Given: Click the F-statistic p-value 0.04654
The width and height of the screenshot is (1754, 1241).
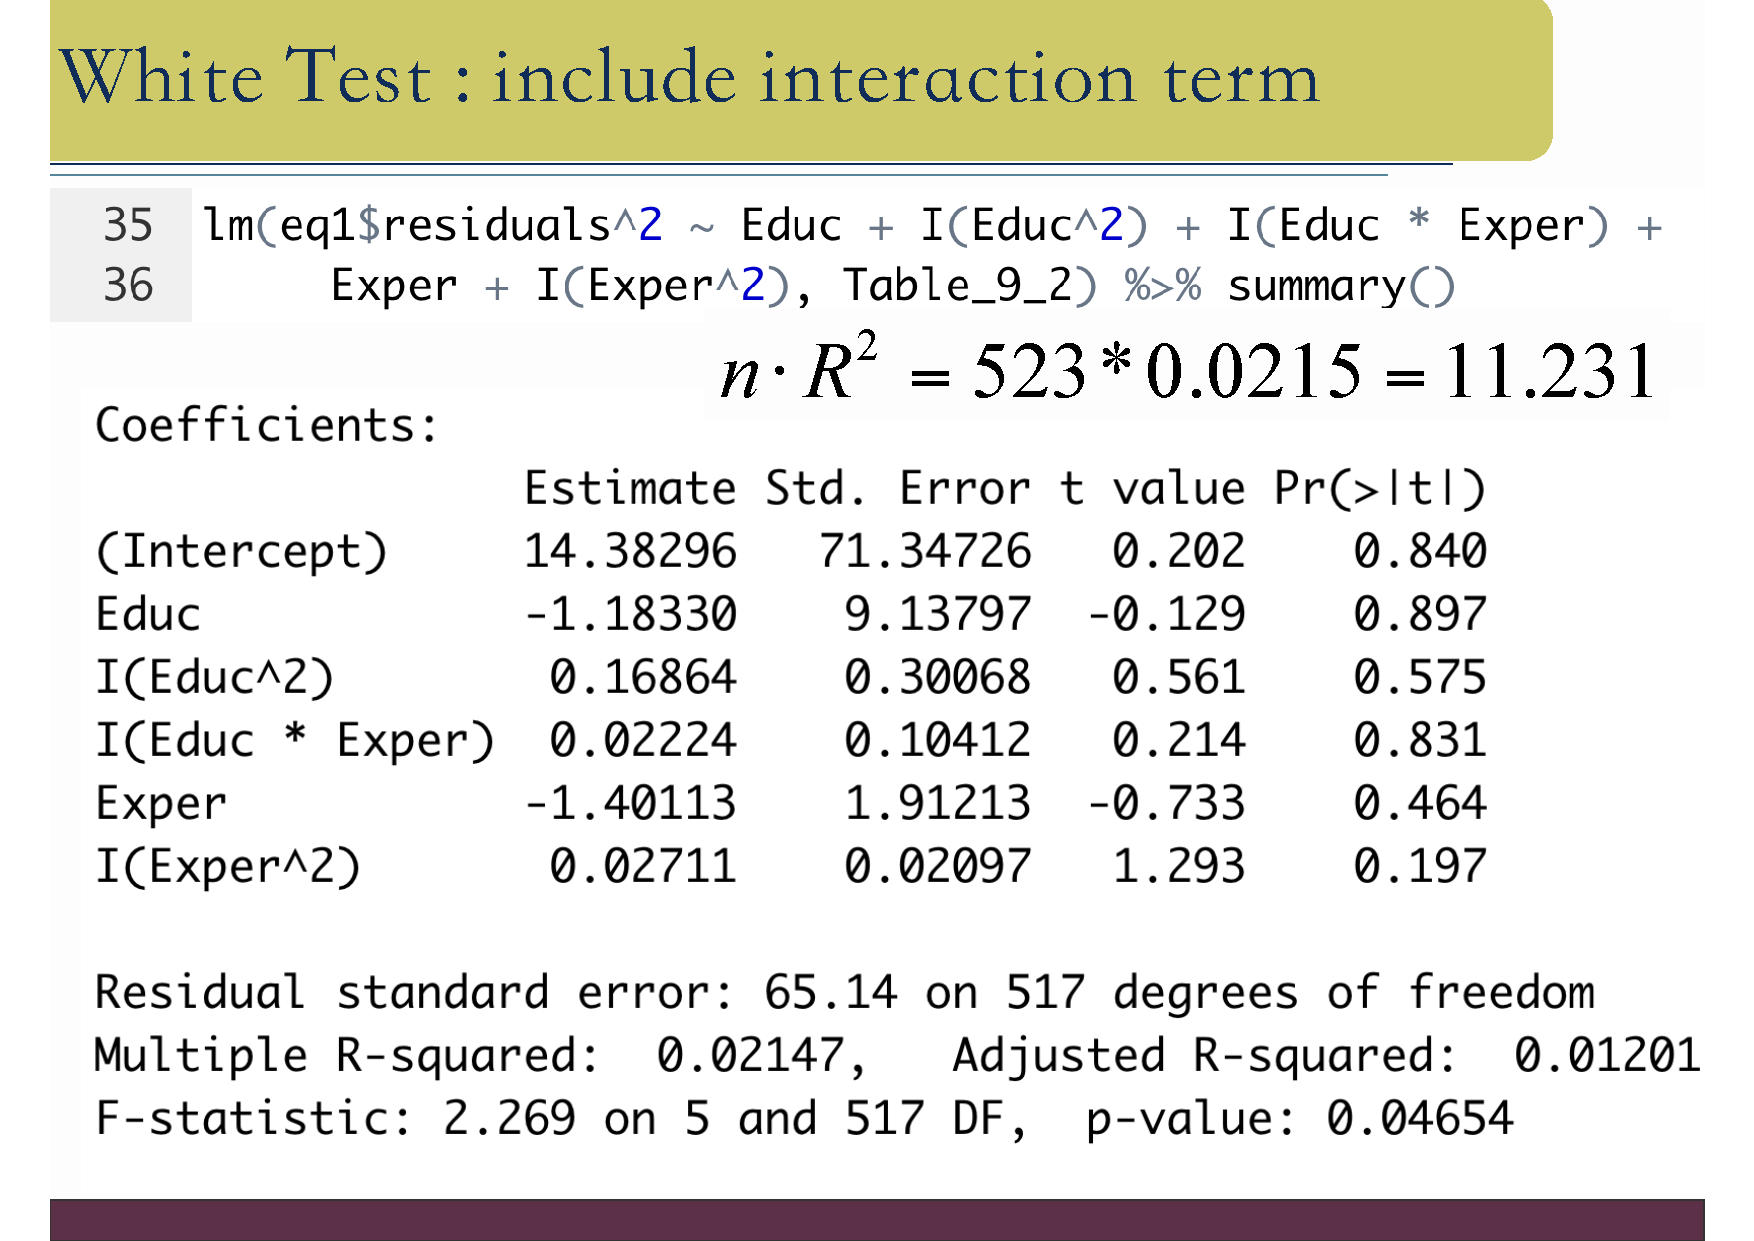Looking at the screenshot, I should pyautogui.click(x=1419, y=1119).
